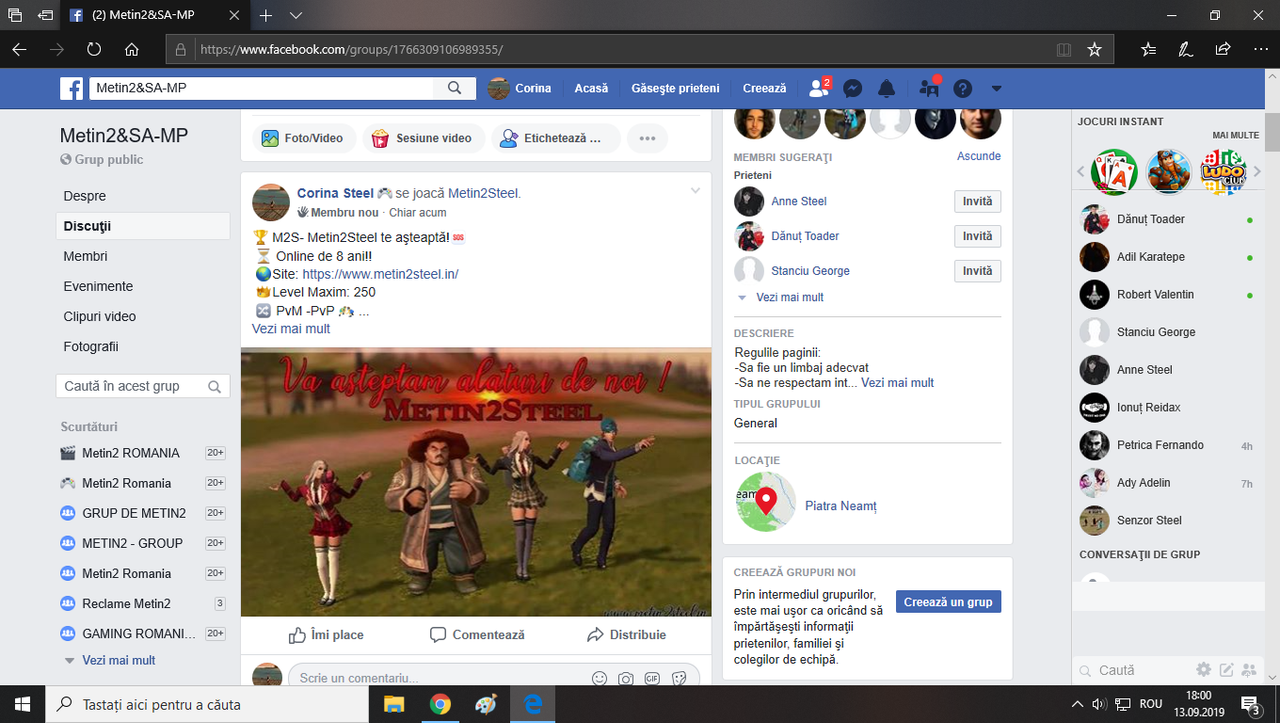Refresh the page with reload icon

94,49
